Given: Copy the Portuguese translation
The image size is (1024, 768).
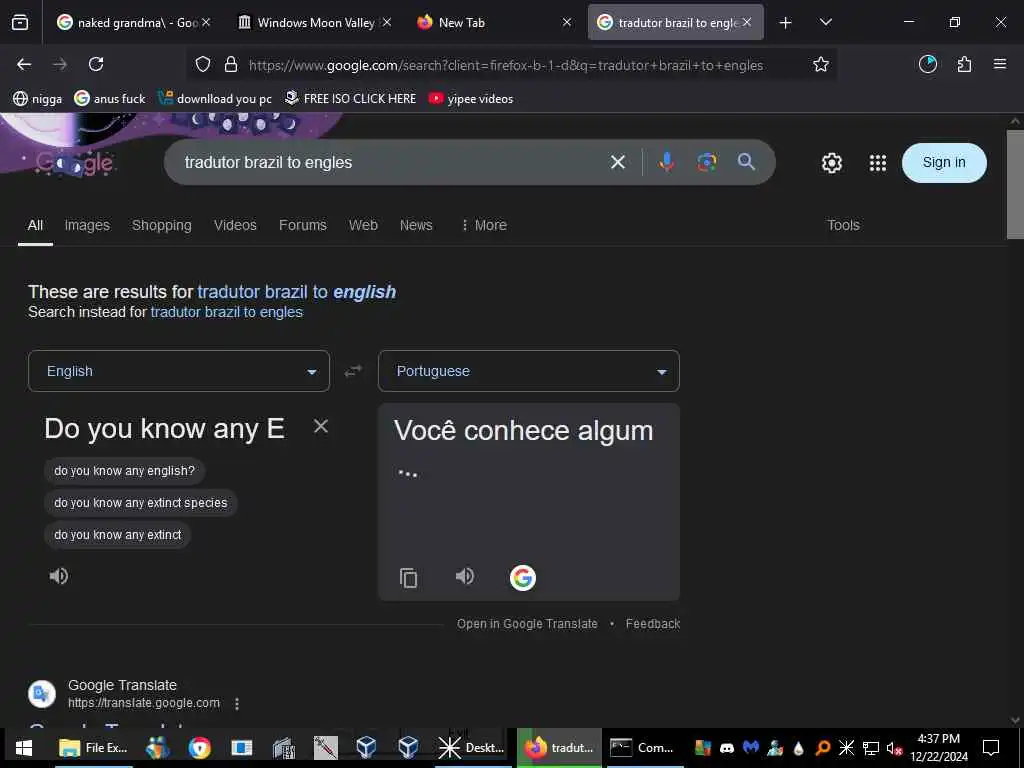Looking at the screenshot, I should (x=408, y=577).
